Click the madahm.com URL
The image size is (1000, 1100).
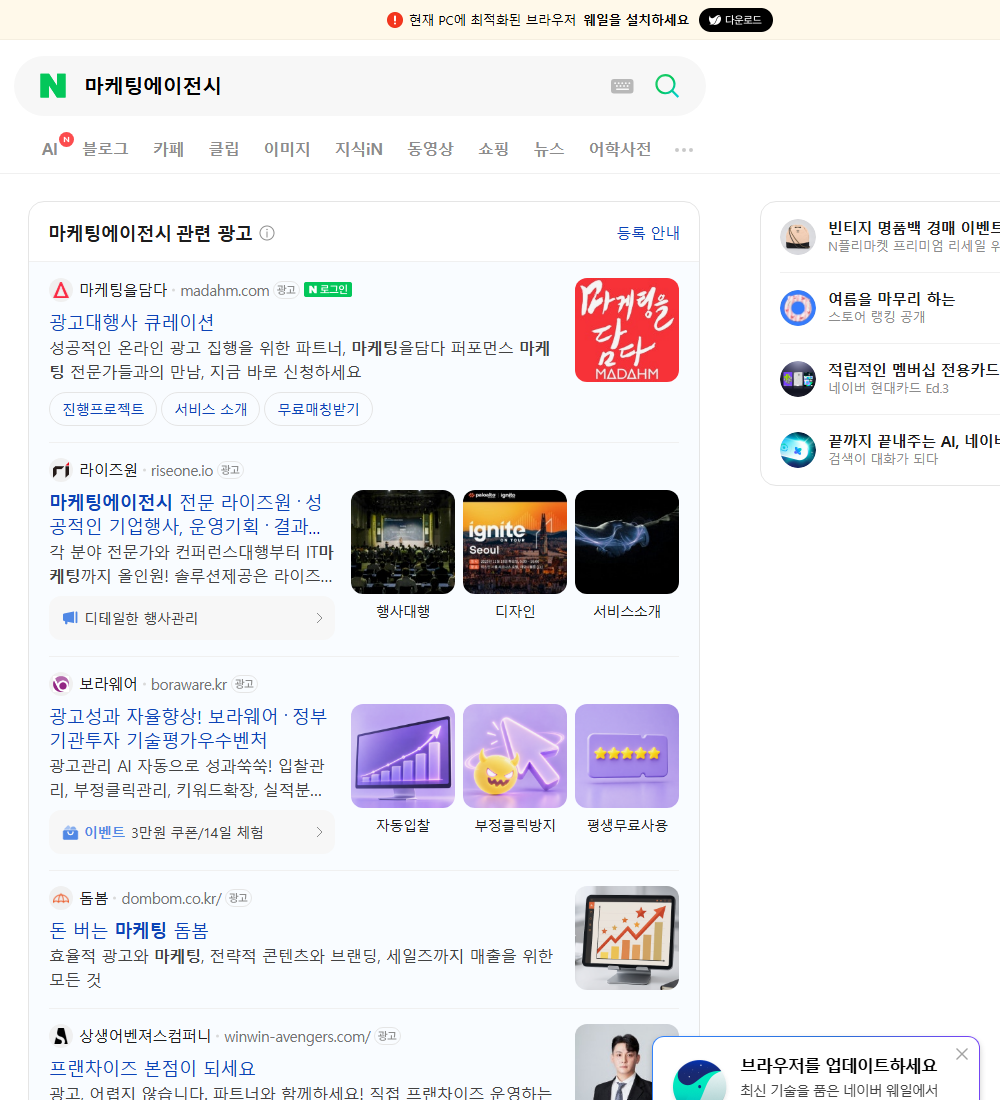click(225, 290)
